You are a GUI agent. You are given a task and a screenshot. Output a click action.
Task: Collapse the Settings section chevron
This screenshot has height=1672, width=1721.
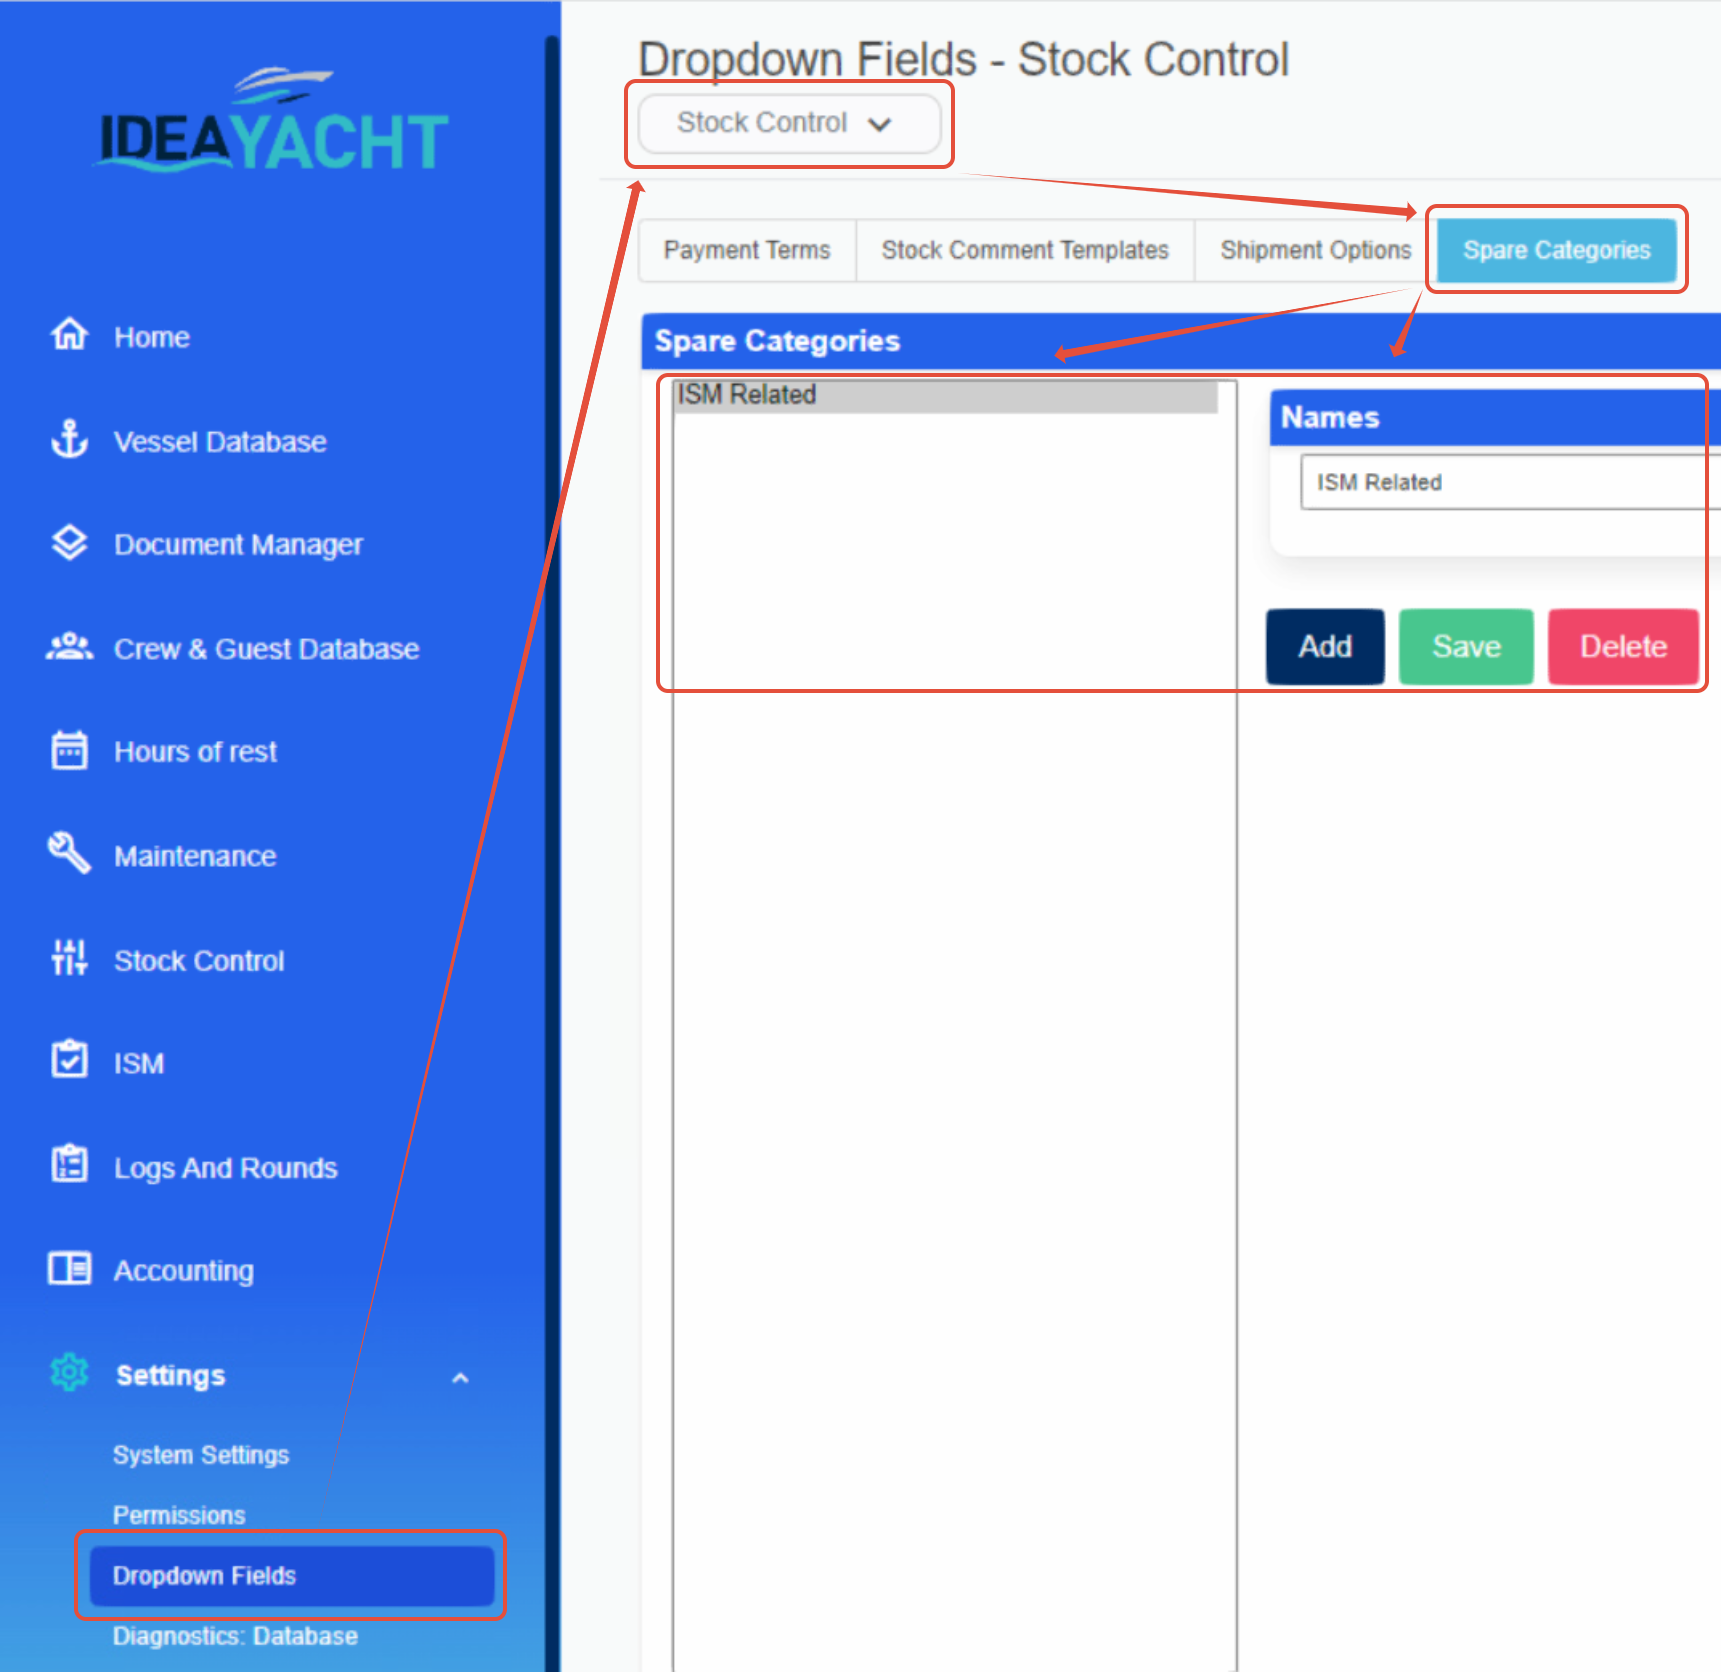tap(461, 1377)
